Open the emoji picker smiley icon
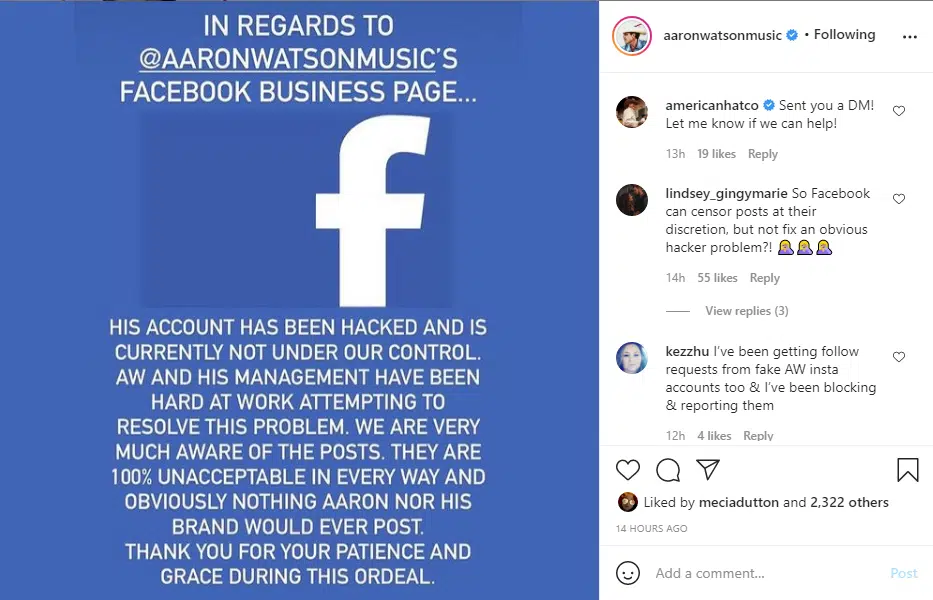Image resolution: width=933 pixels, height=600 pixels. [628, 573]
